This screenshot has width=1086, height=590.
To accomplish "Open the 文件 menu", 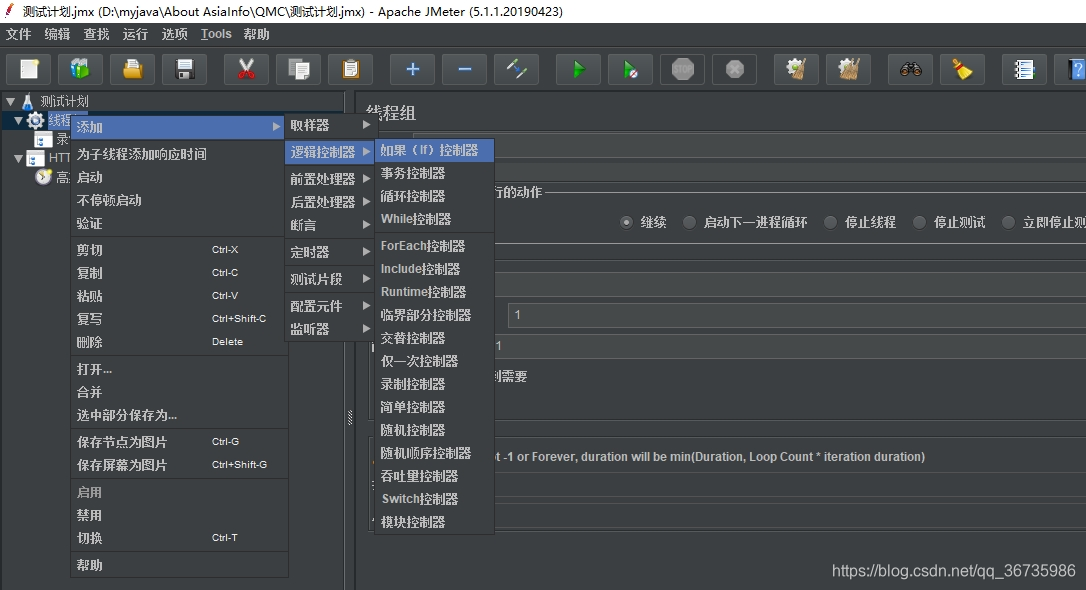I will (19, 34).
